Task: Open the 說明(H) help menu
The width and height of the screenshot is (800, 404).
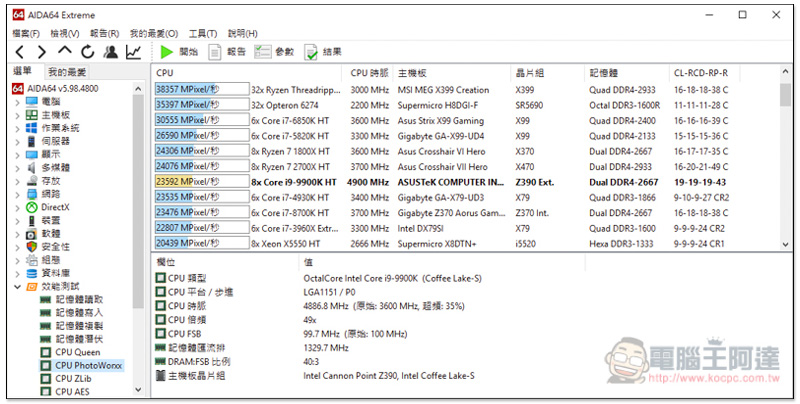Action: pos(242,33)
